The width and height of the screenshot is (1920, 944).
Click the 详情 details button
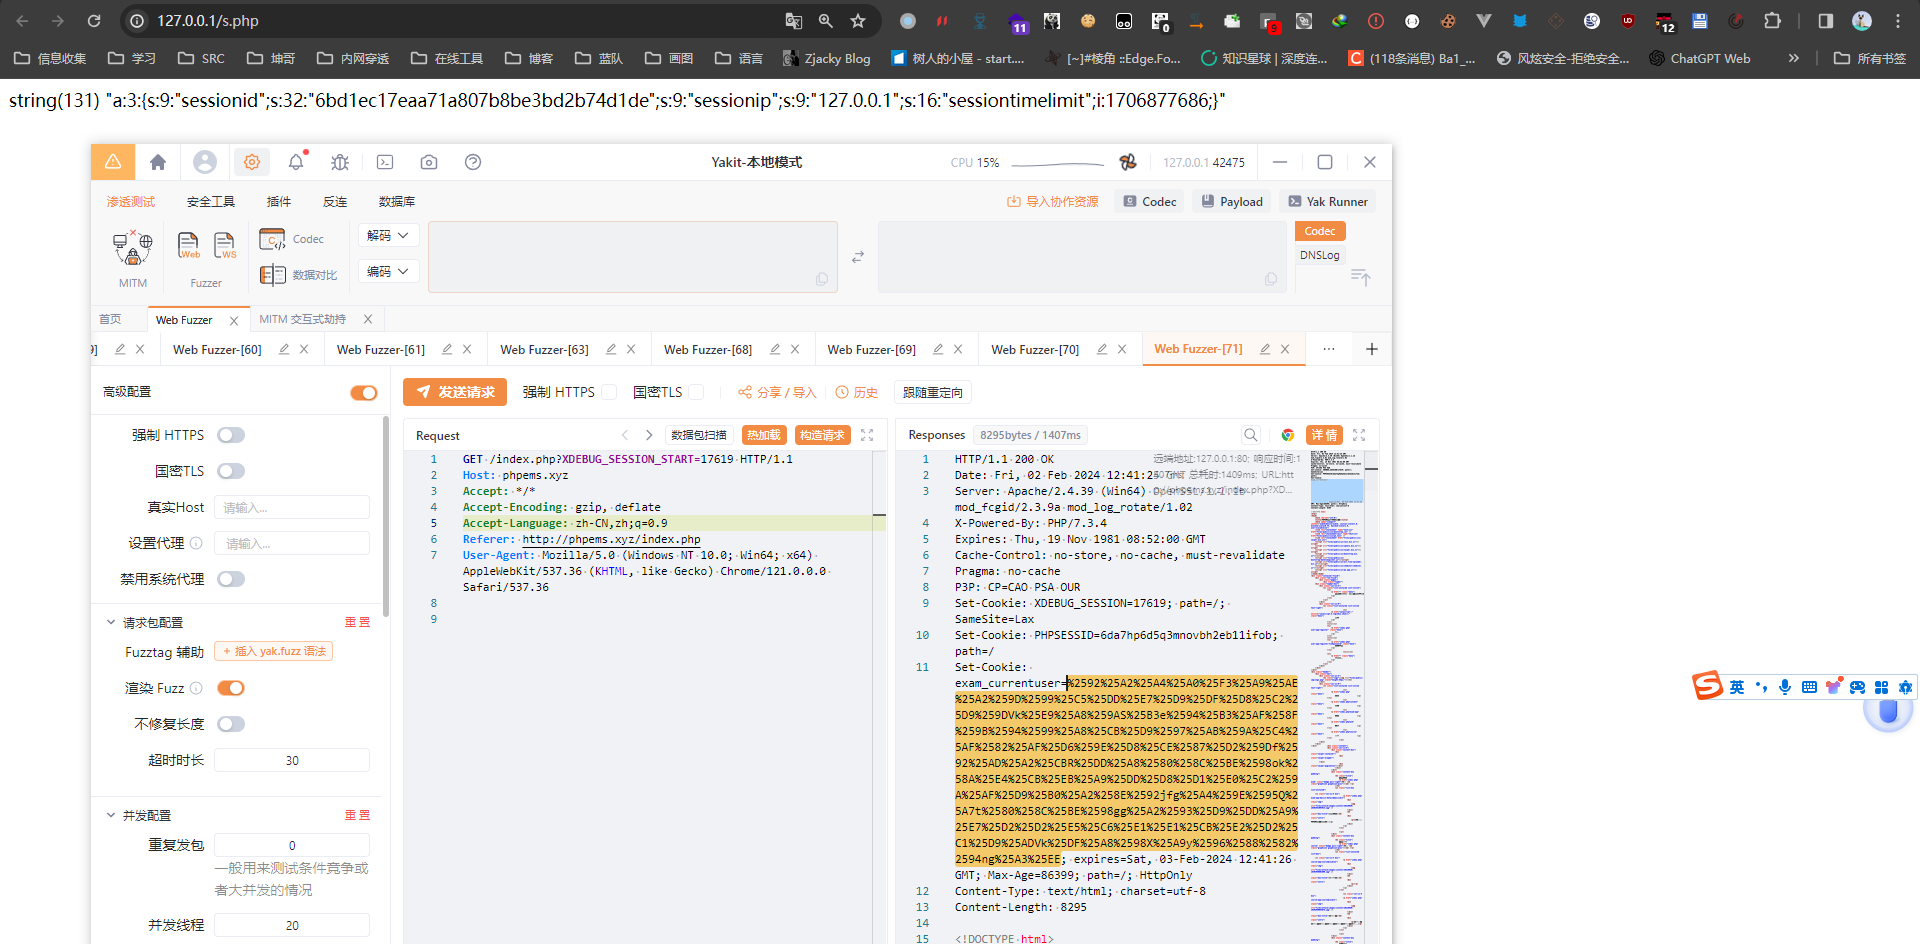(x=1325, y=435)
